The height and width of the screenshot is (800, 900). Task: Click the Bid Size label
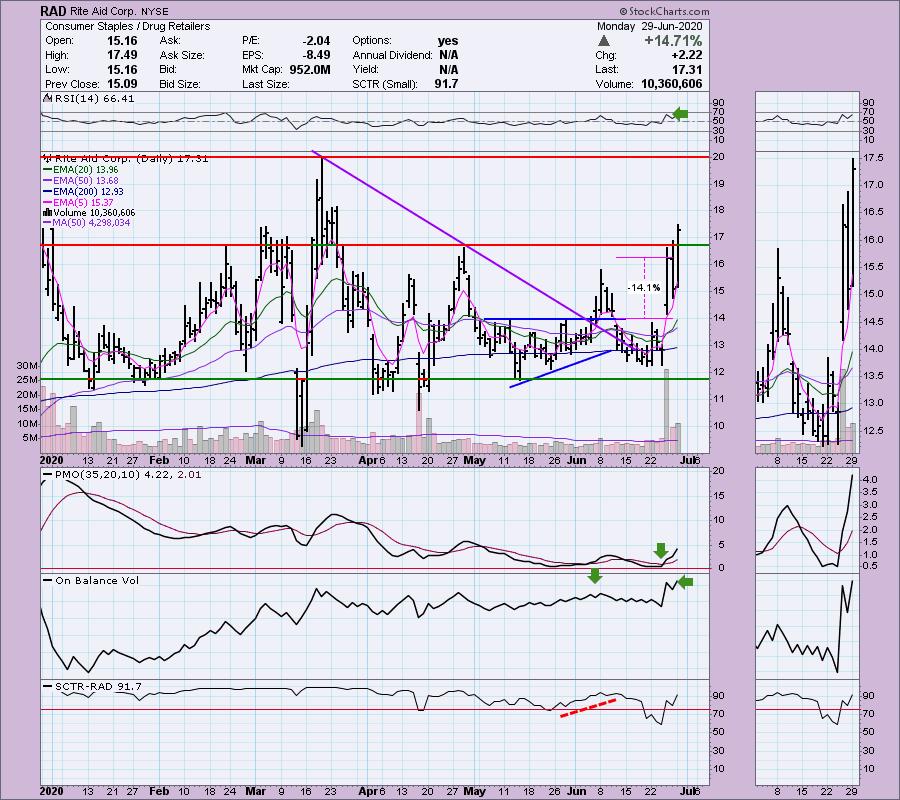(x=180, y=84)
